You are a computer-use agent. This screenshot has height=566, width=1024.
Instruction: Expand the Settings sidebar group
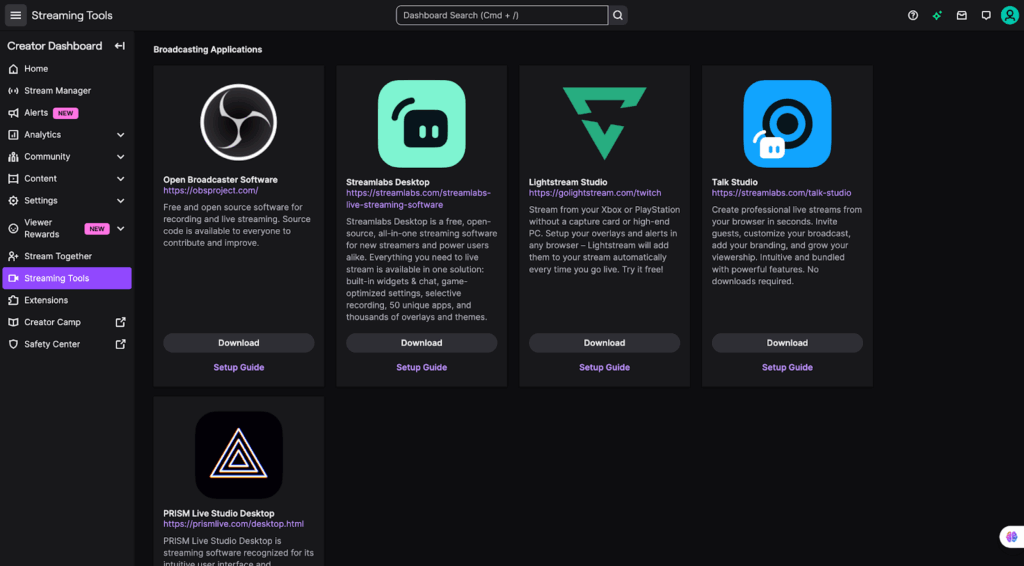(x=120, y=201)
